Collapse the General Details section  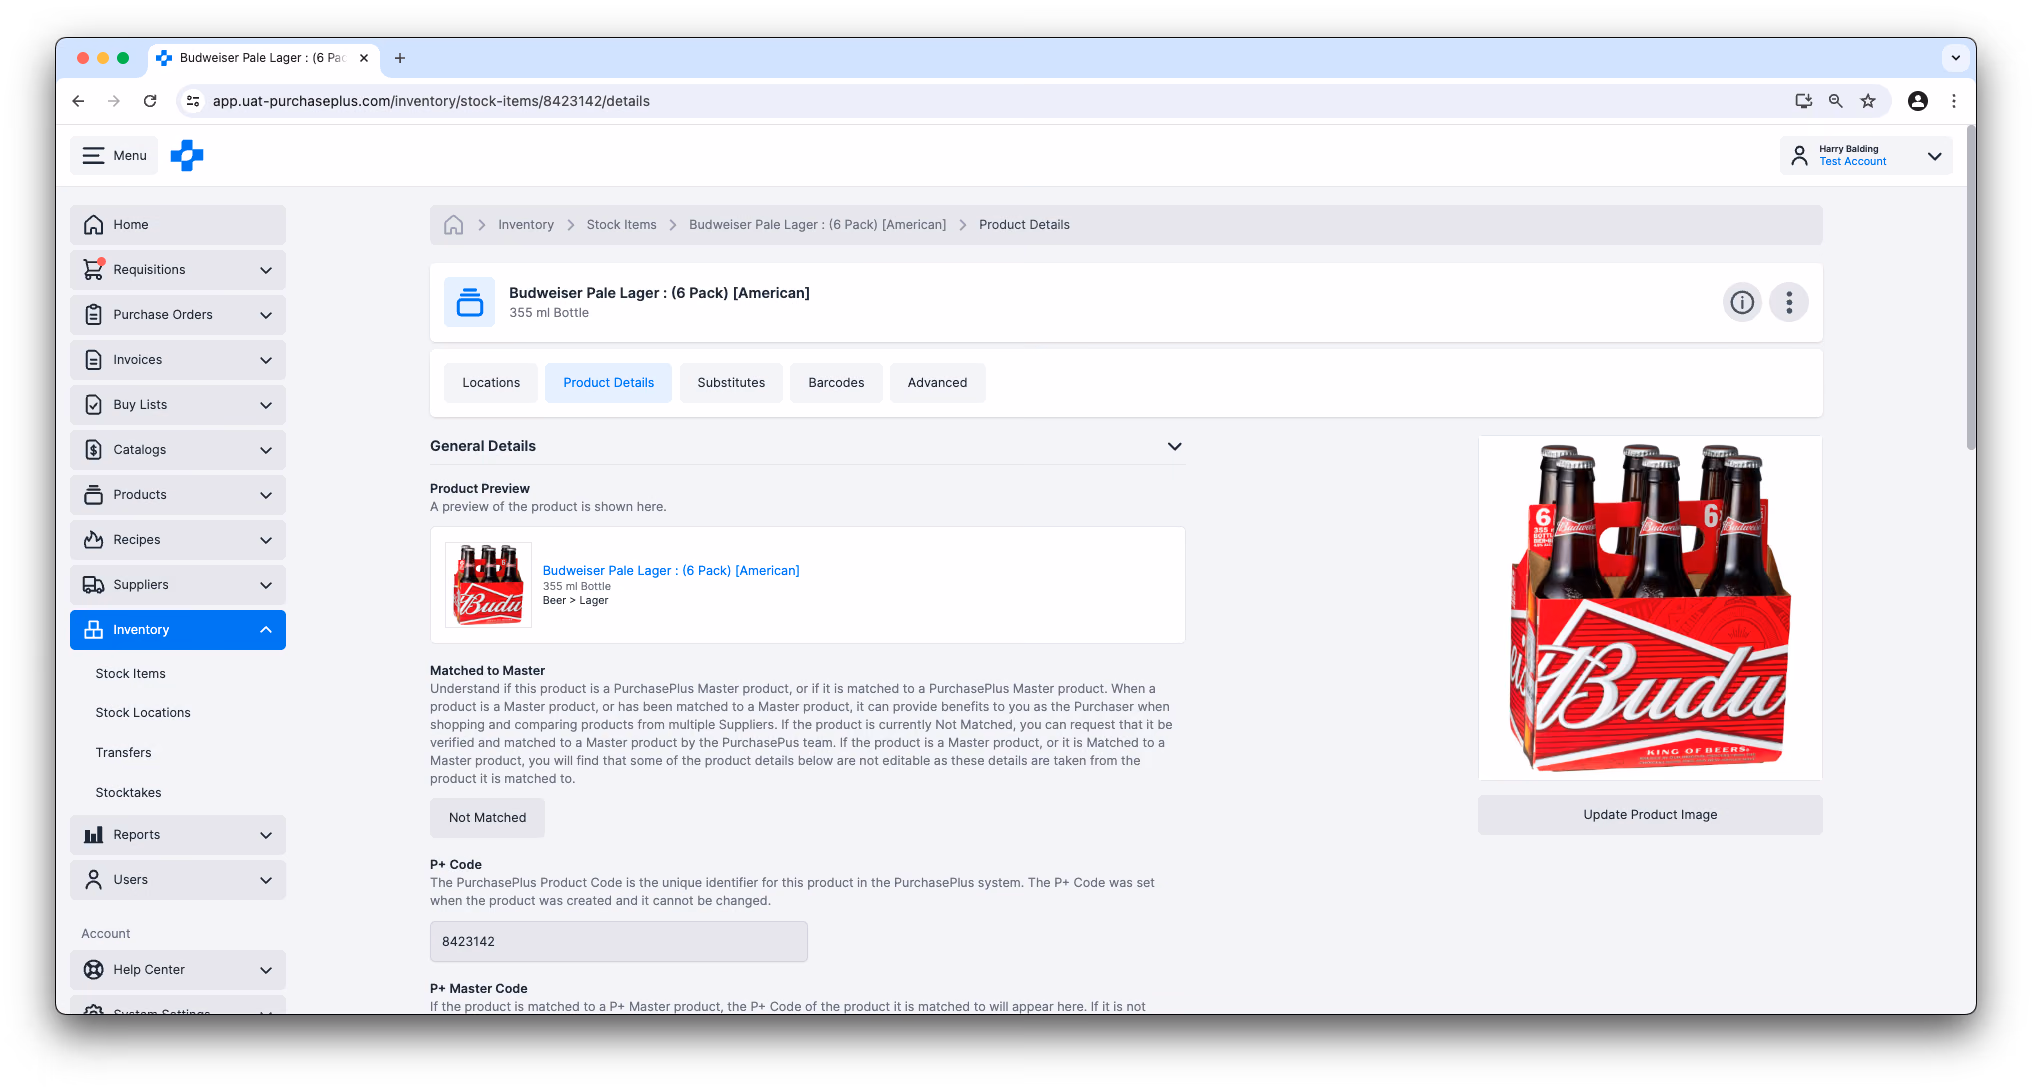click(1175, 446)
